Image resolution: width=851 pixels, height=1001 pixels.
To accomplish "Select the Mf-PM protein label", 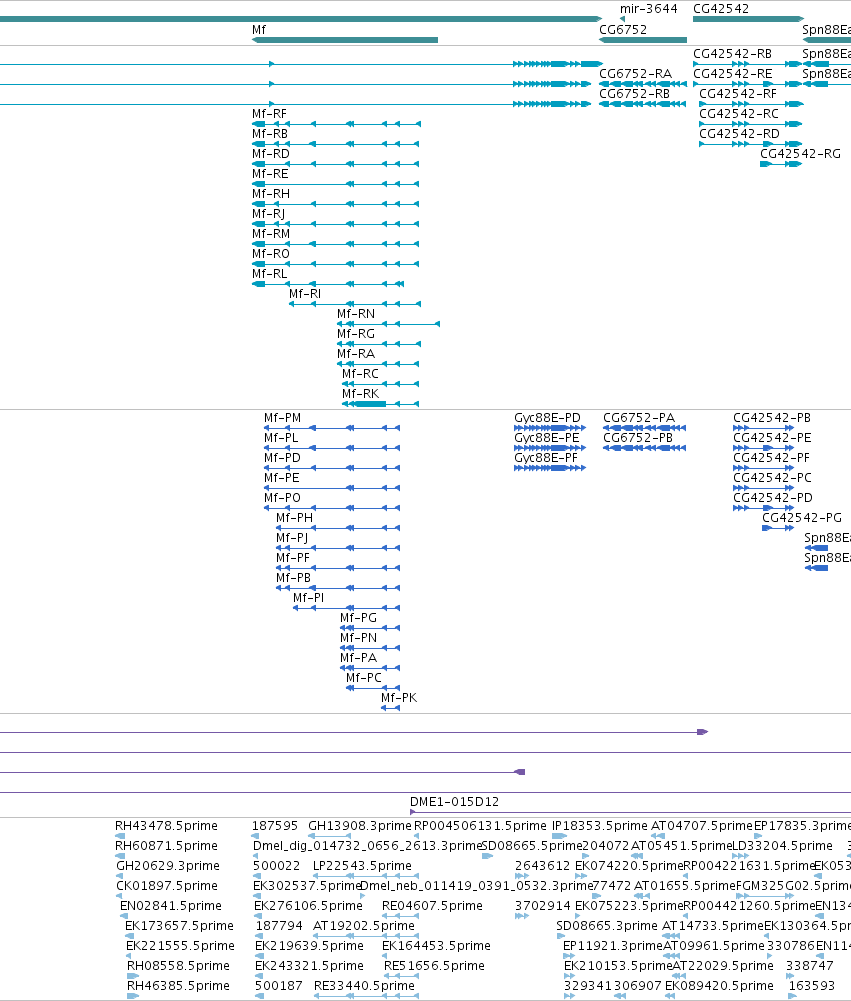I will (x=282, y=418).
